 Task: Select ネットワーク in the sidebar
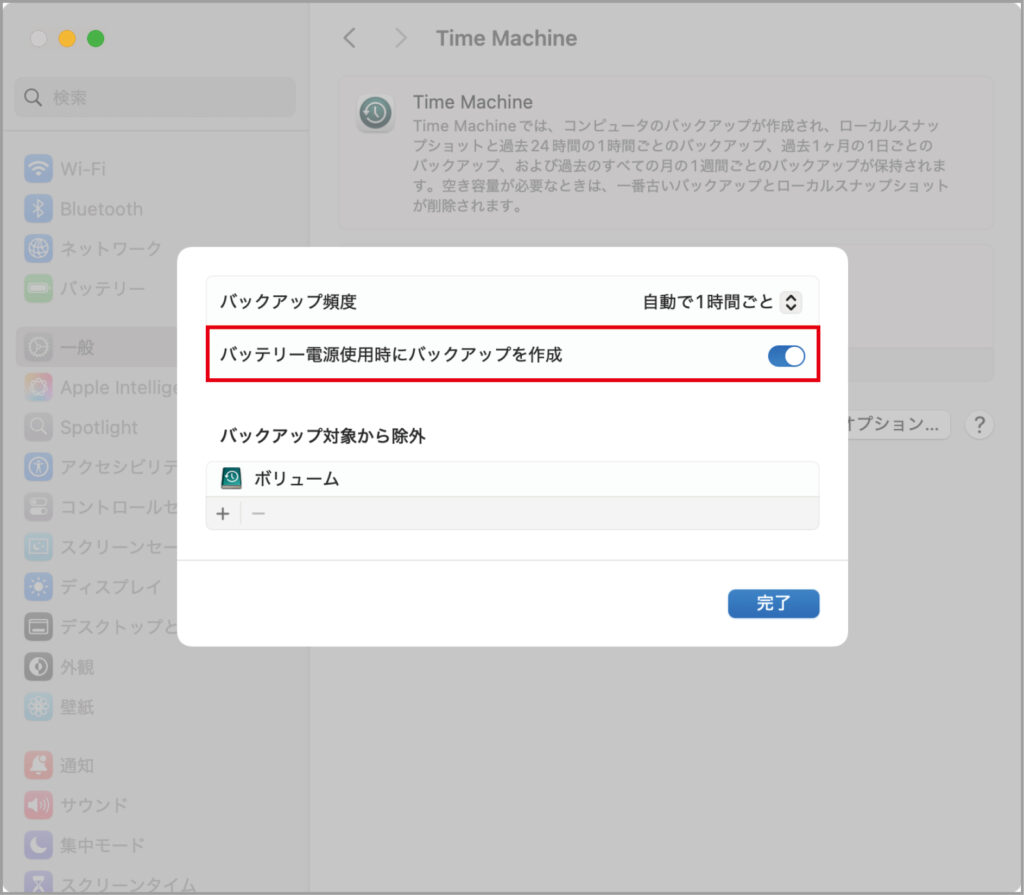tap(93, 248)
